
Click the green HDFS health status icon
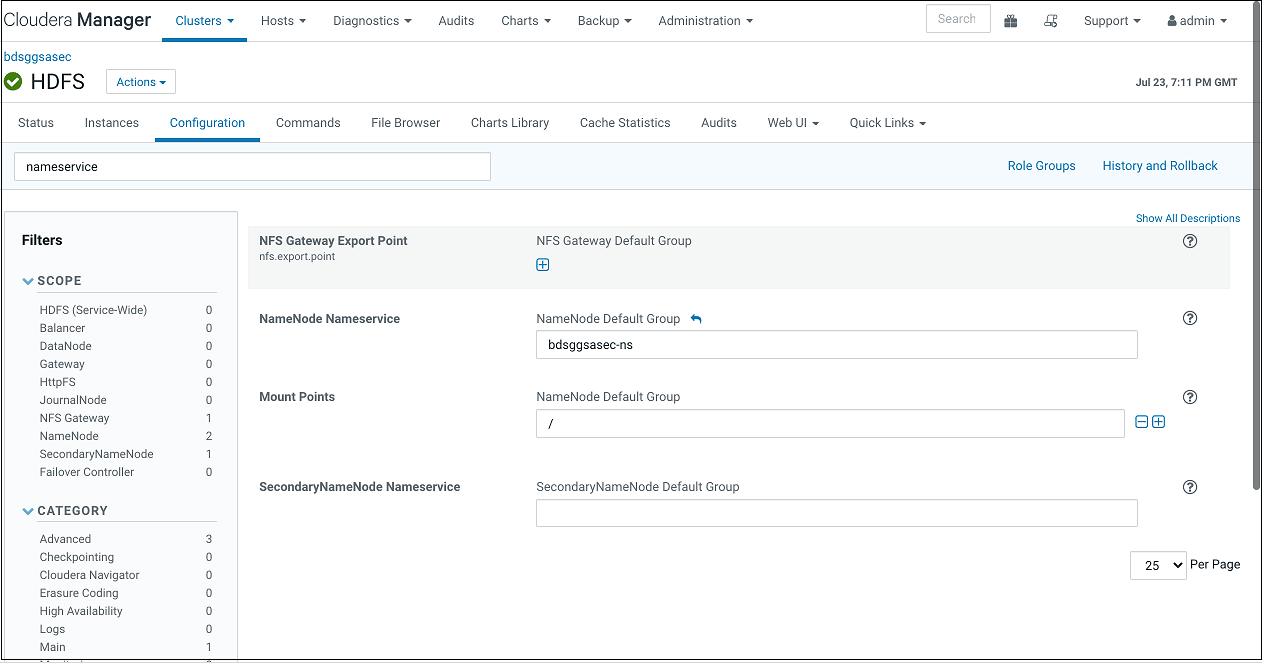[13, 82]
